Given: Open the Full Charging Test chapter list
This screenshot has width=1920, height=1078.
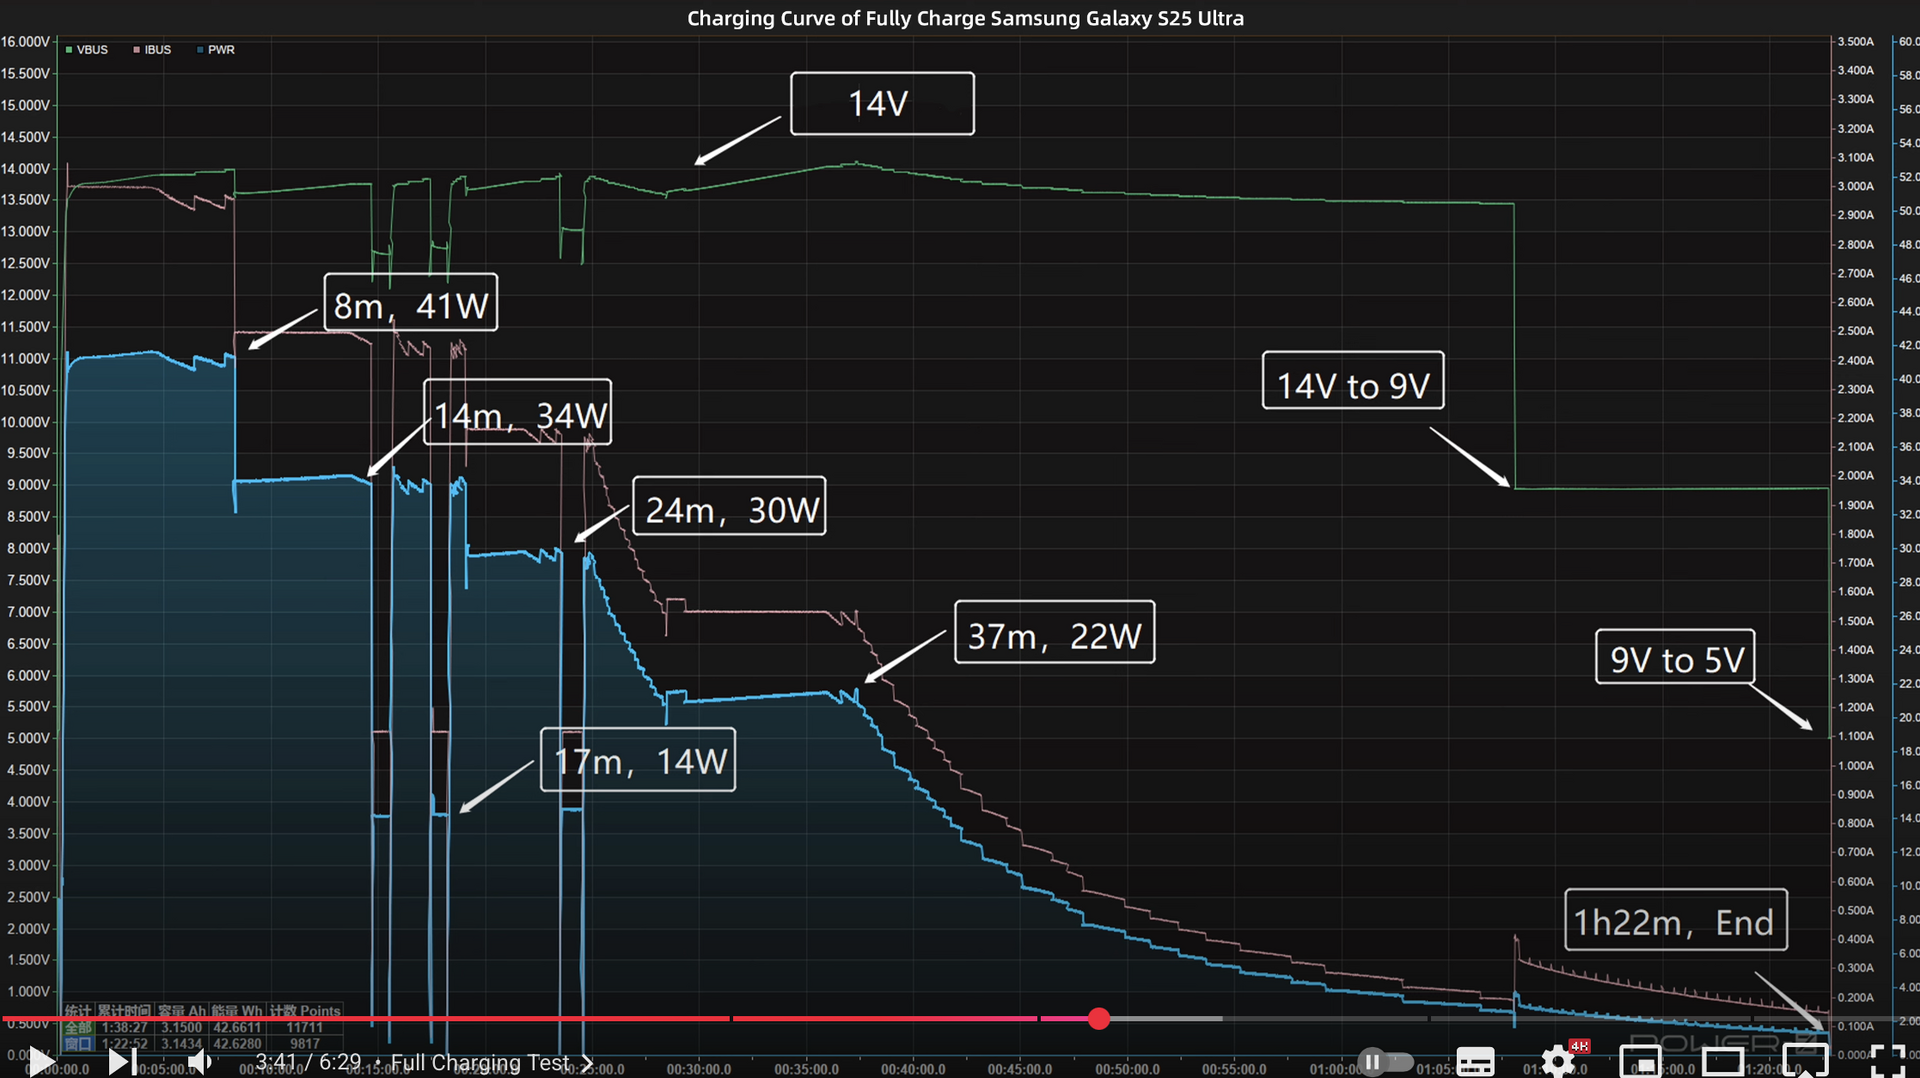Looking at the screenshot, I should click(x=480, y=1062).
